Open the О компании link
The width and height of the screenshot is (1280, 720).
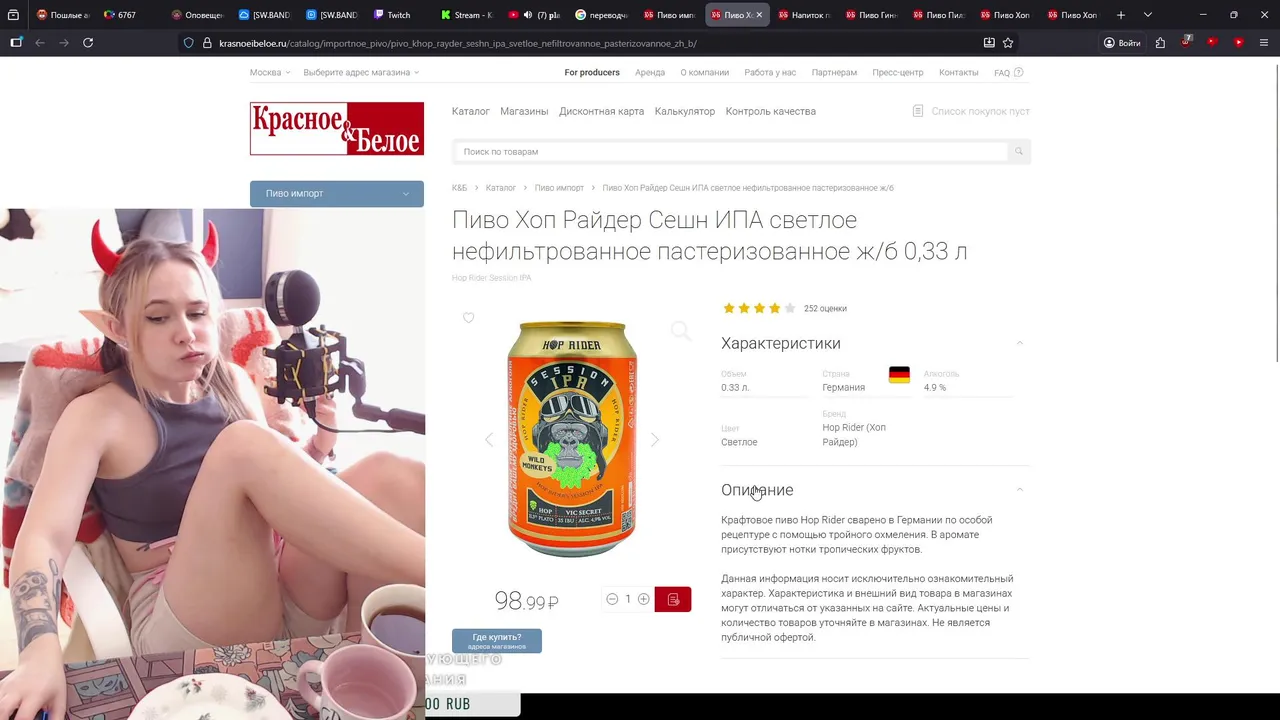[x=705, y=72]
